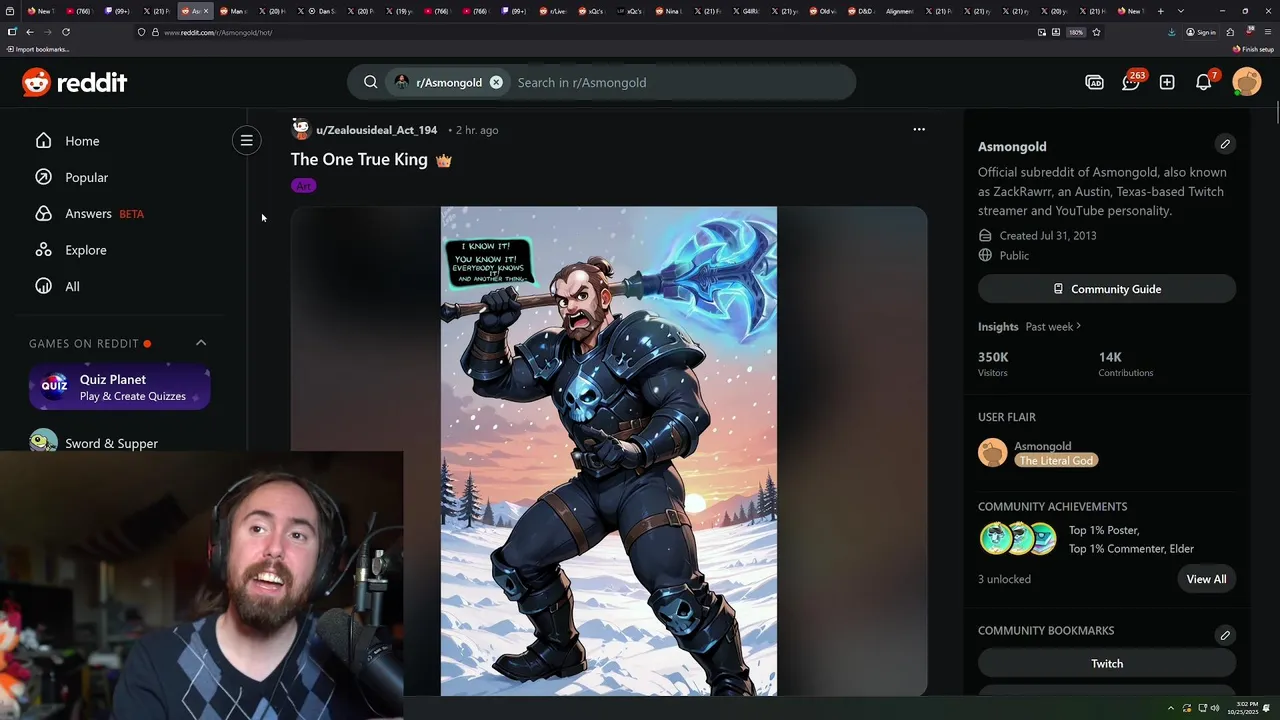Click Finish setup in bookmarks bar
Screen dimensions: 1280x720
coord(1254,49)
